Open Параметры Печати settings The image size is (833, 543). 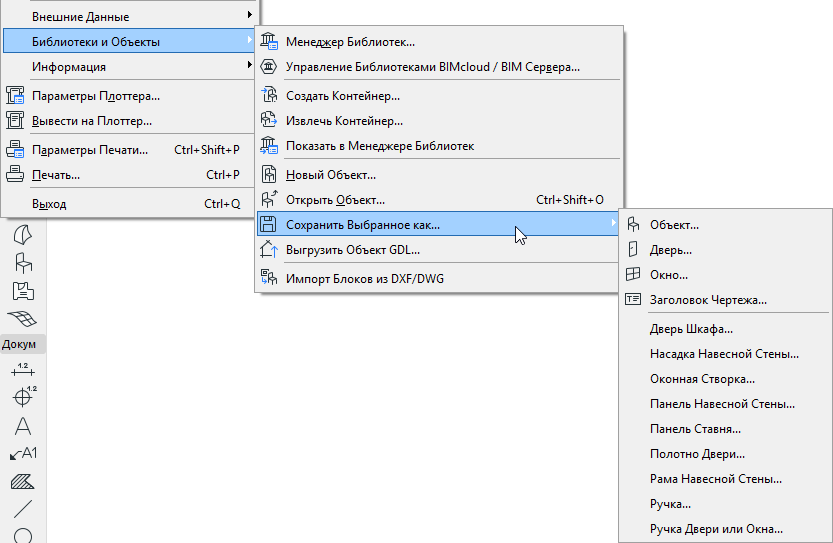128,150
